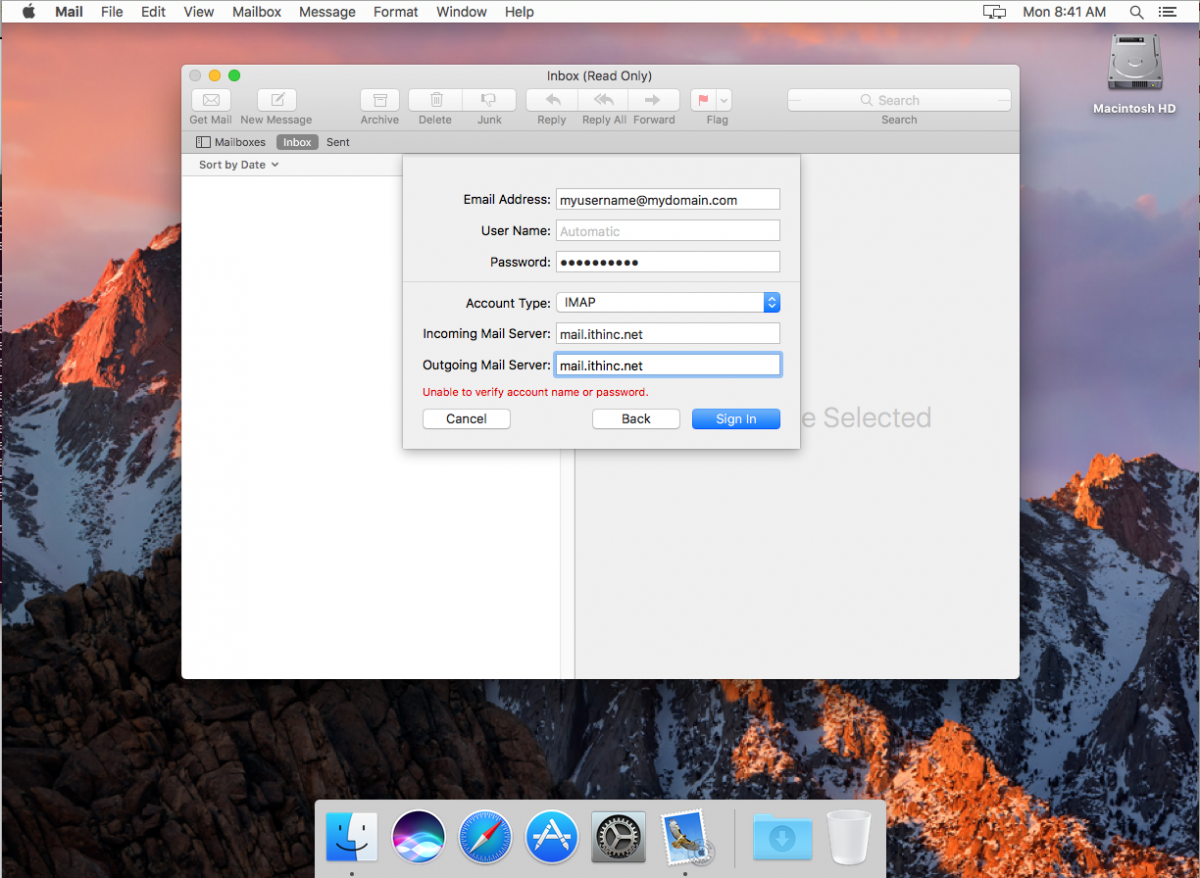Click the Reply arrow icon
1200x878 pixels.
552,100
